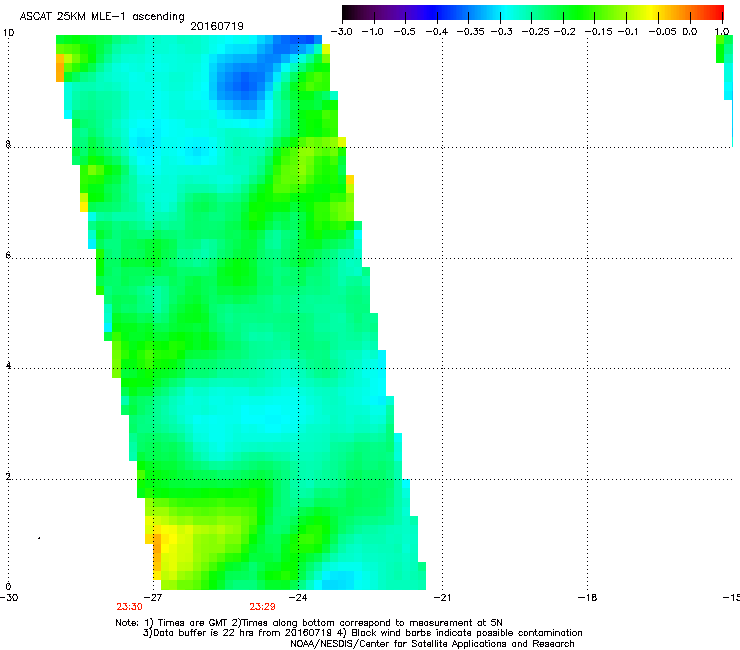740x650 pixels.
Task: Click the color bar label -0.1
Action: tap(628, 32)
